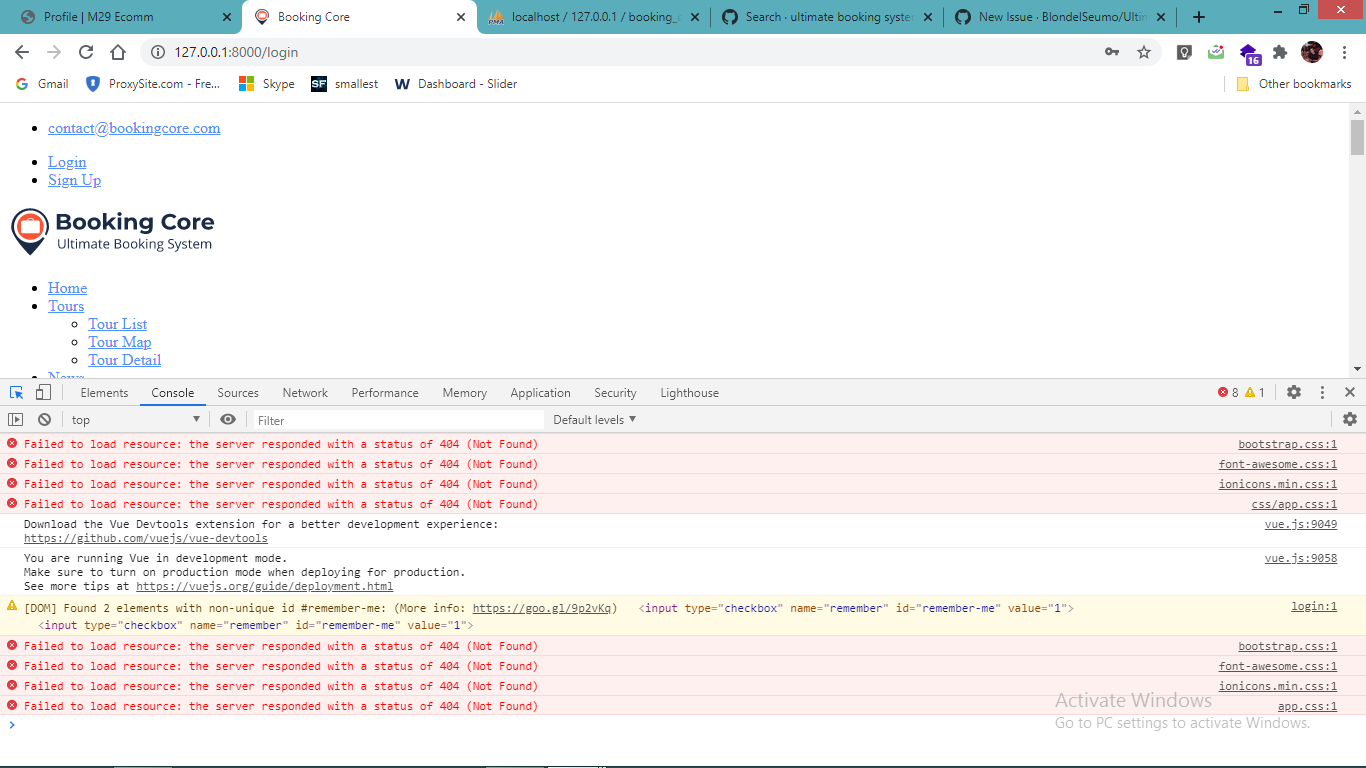The width and height of the screenshot is (1366, 768).
Task: Click the contact@bookingcore.com link
Action: pyautogui.click(x=134, y=128)
